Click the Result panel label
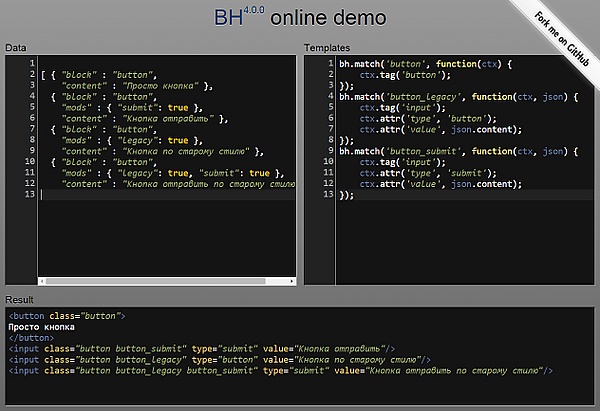 click(20, 300)
